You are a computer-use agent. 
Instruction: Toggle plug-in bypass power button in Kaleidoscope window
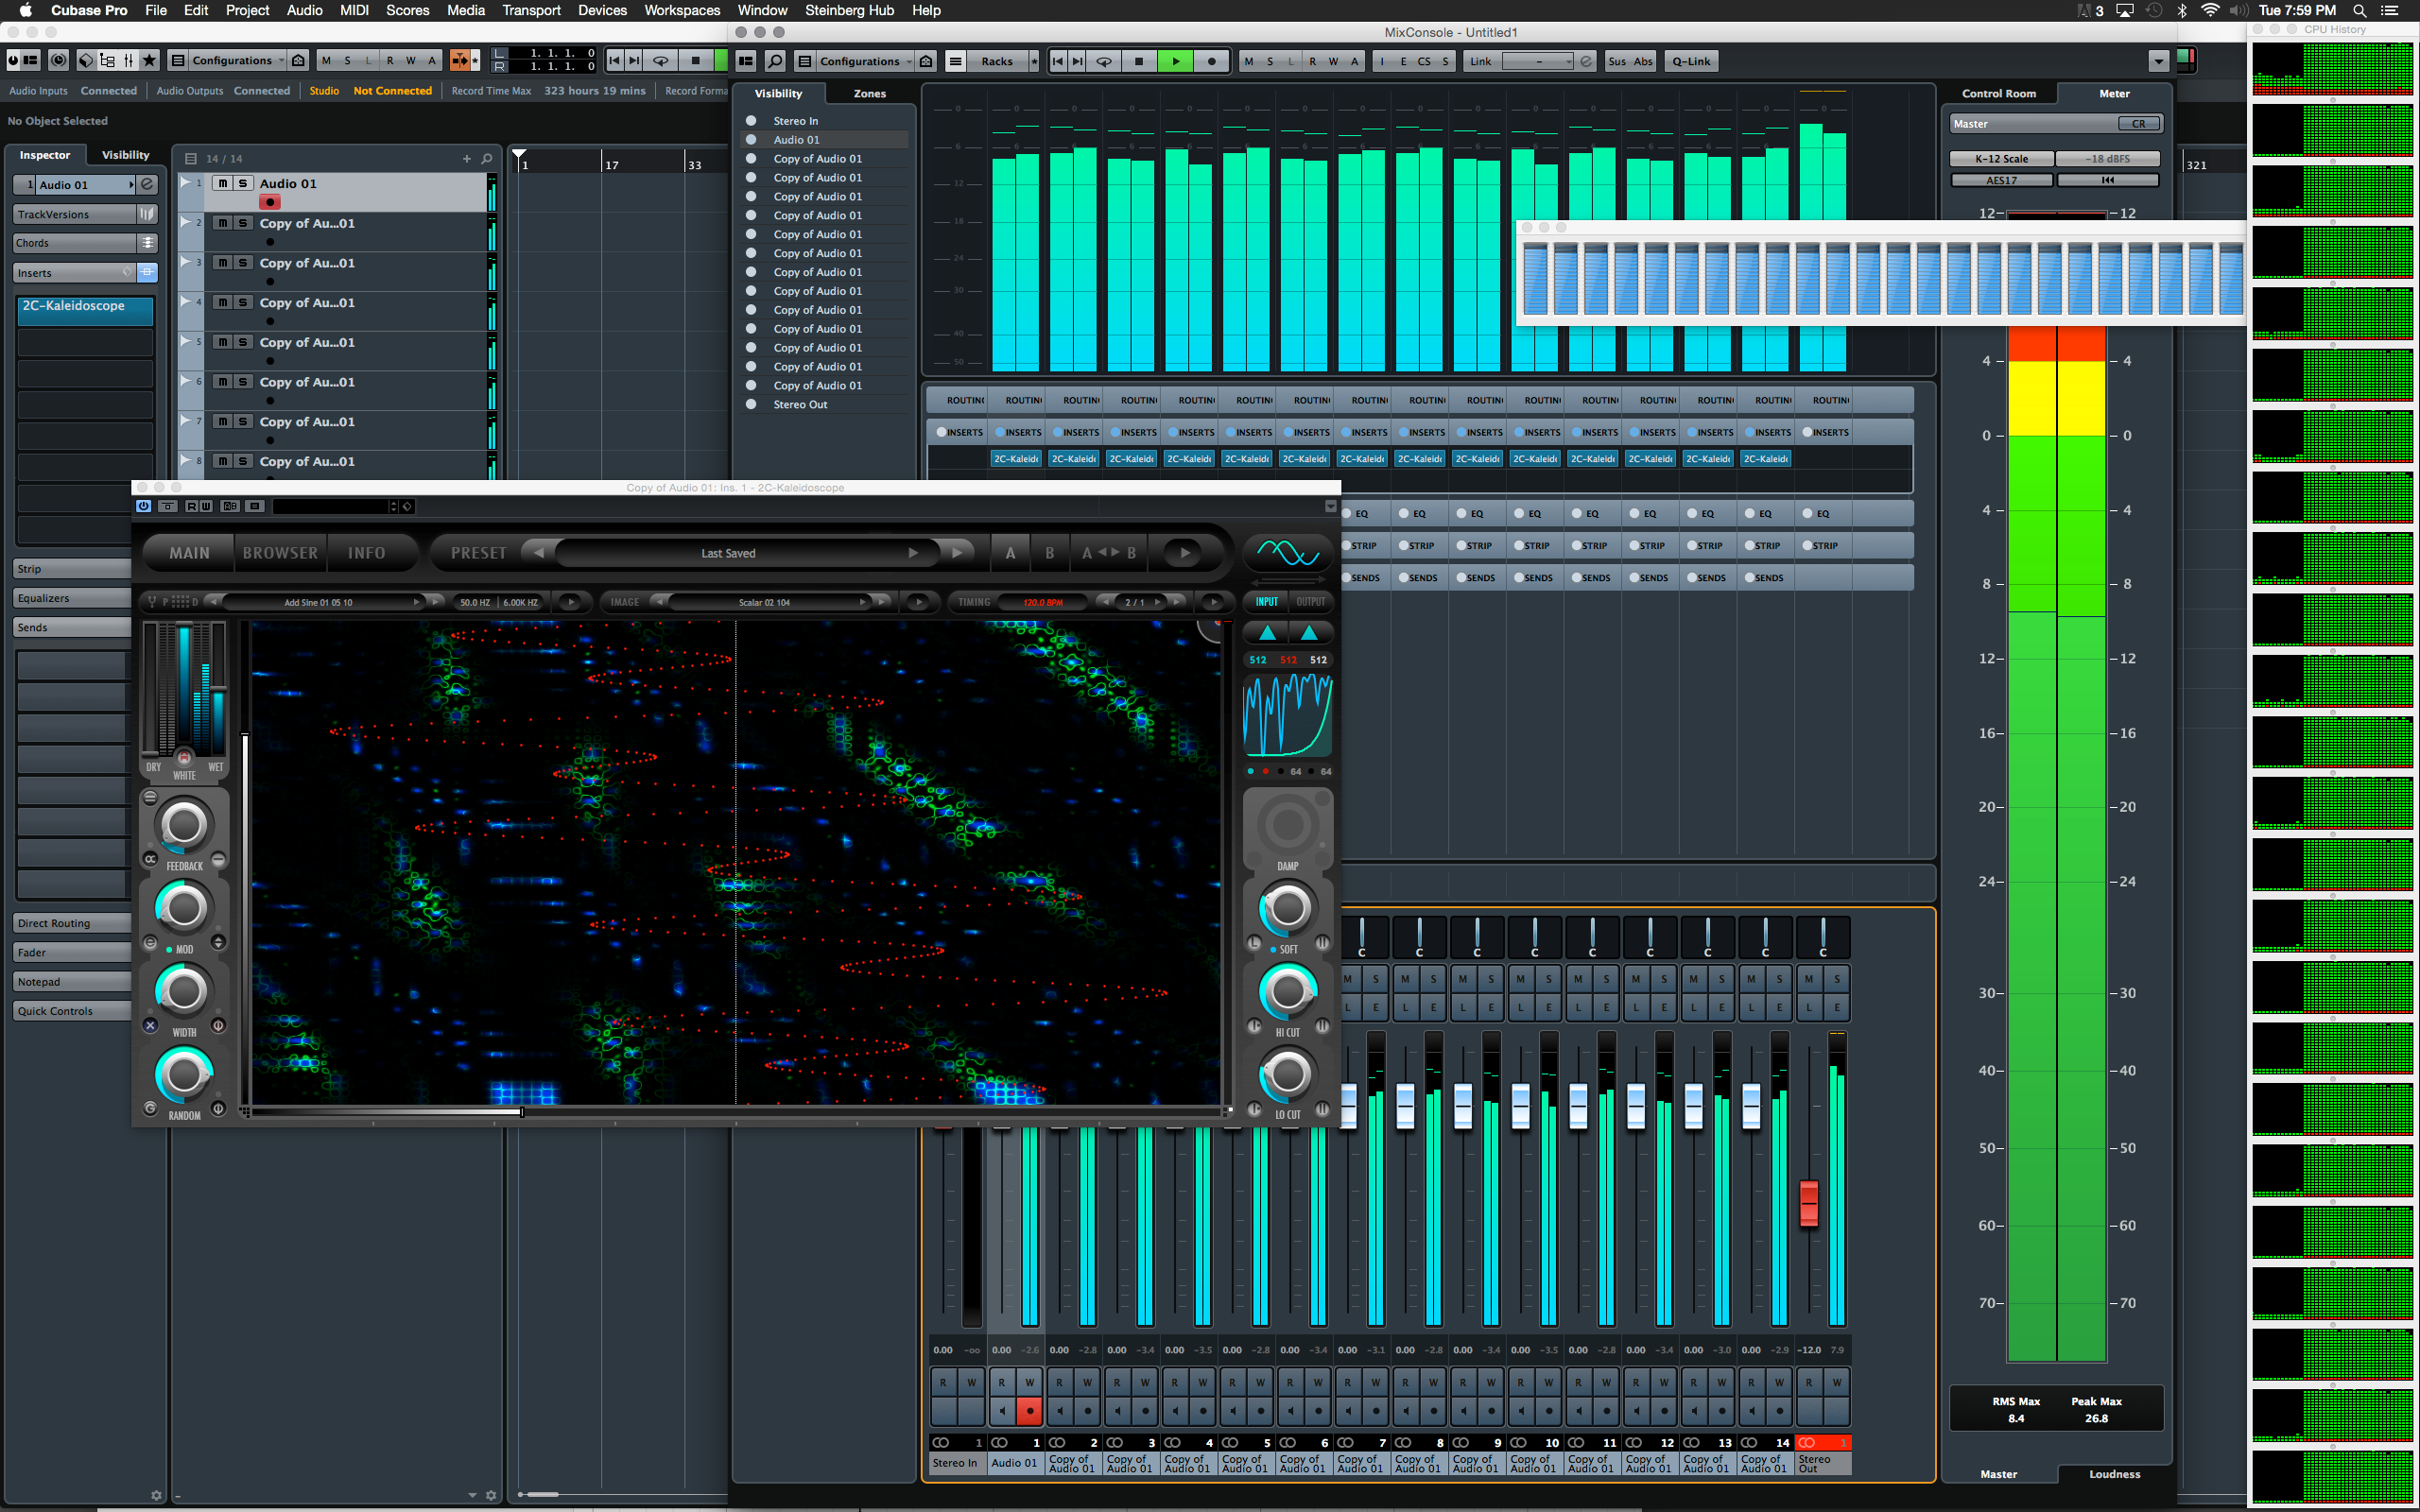pos(143,506)
